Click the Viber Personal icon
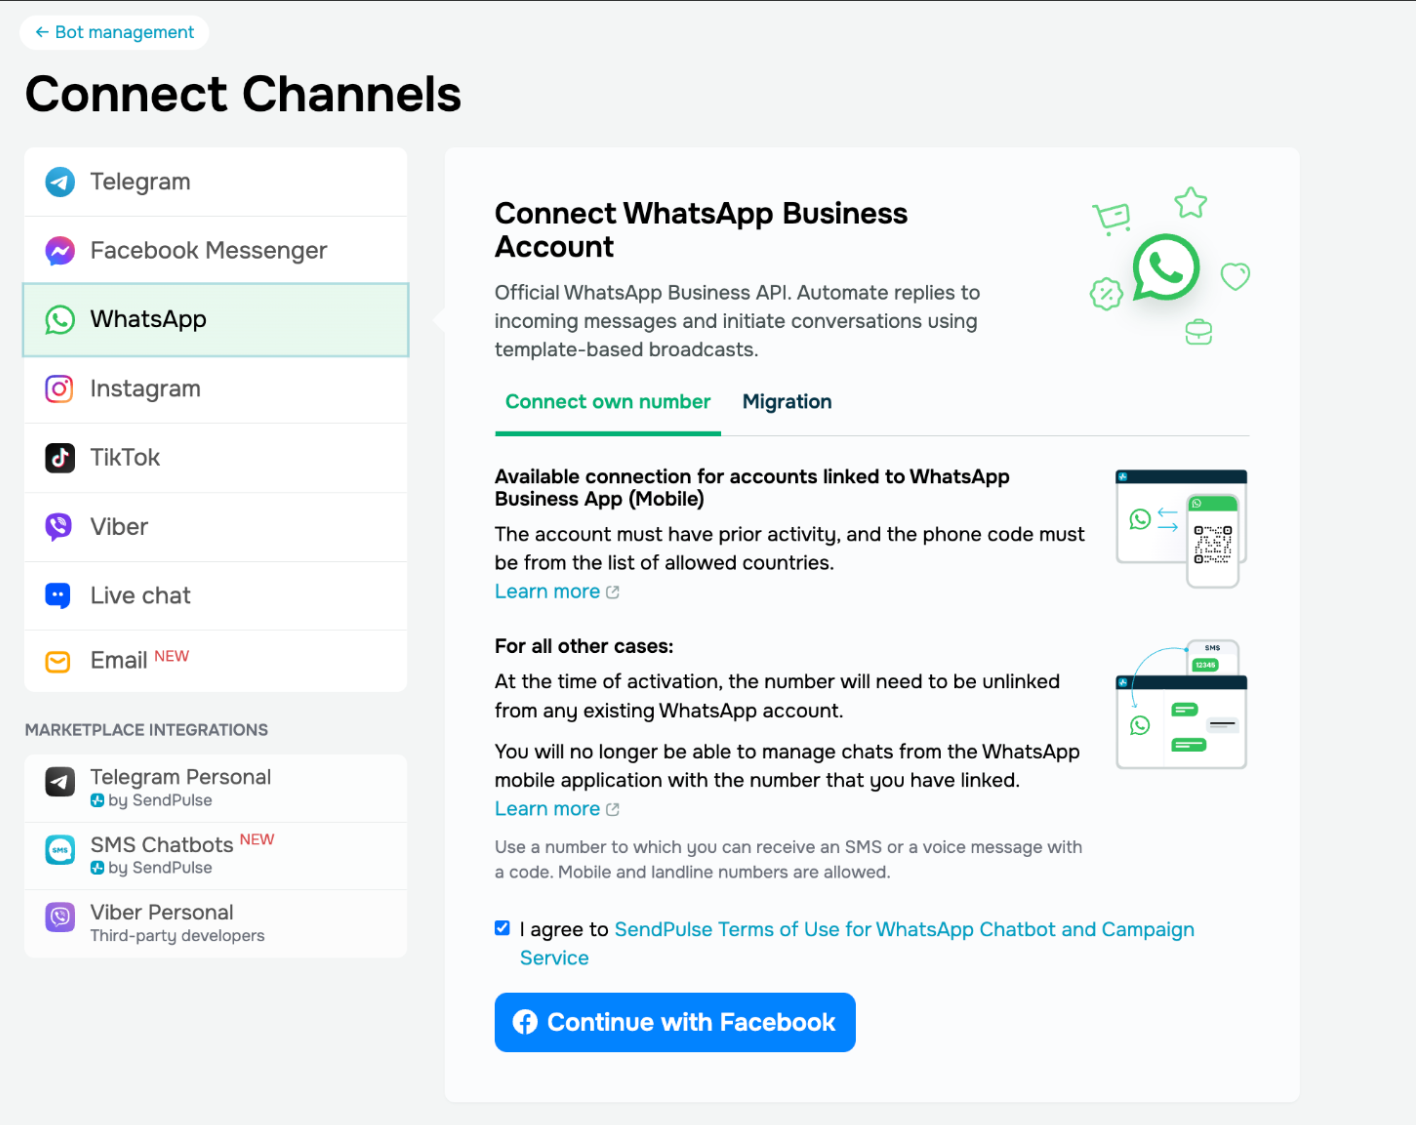This screenshot has width=1416, height=1125. (60, 917)
